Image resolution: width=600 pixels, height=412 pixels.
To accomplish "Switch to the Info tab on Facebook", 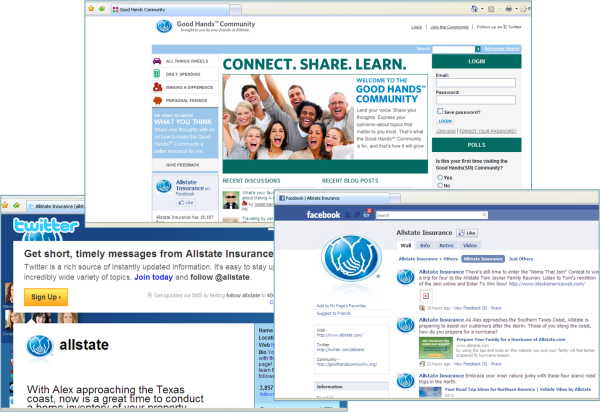I will coord(425,245).
